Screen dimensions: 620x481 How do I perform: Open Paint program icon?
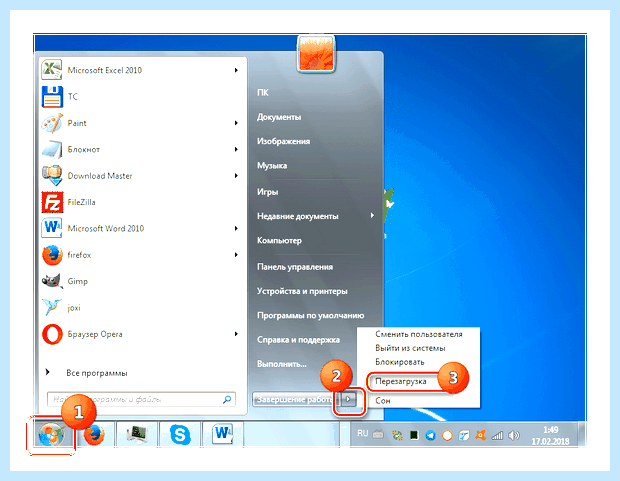coord(52,123)
